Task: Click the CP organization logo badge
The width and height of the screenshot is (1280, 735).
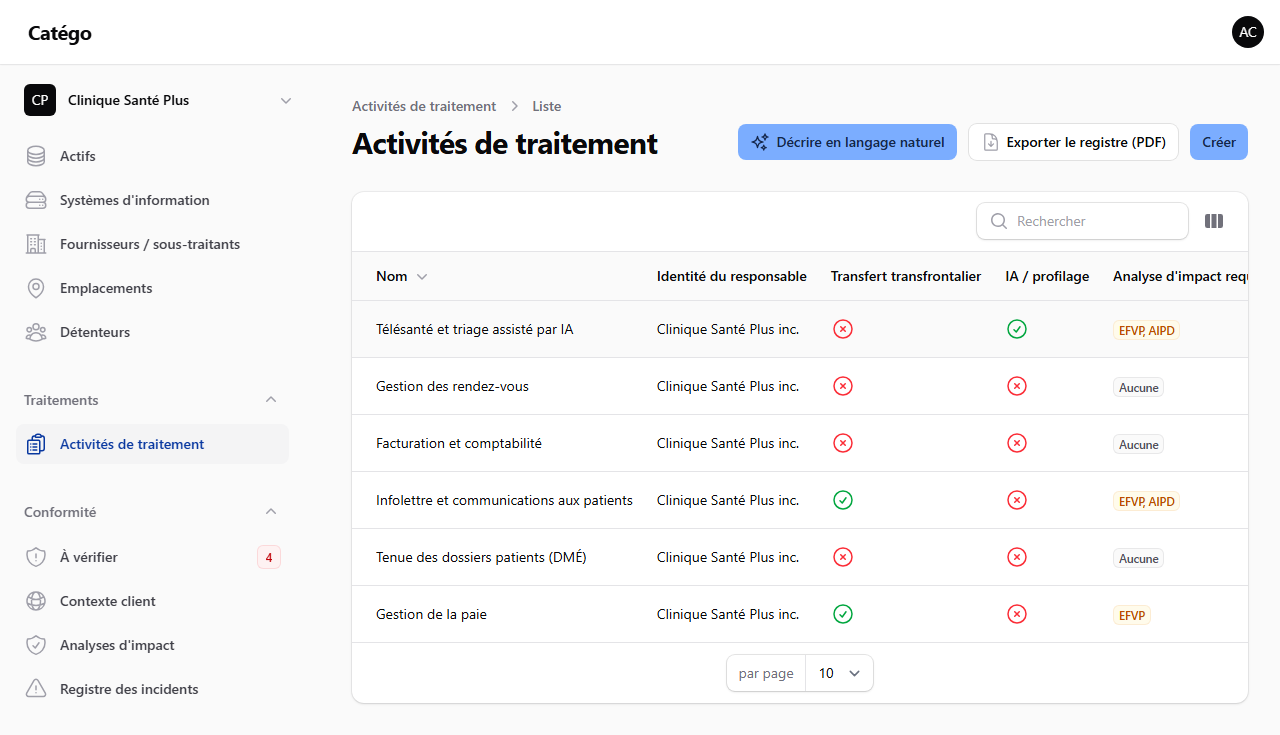Action: (x=40, y=100)
